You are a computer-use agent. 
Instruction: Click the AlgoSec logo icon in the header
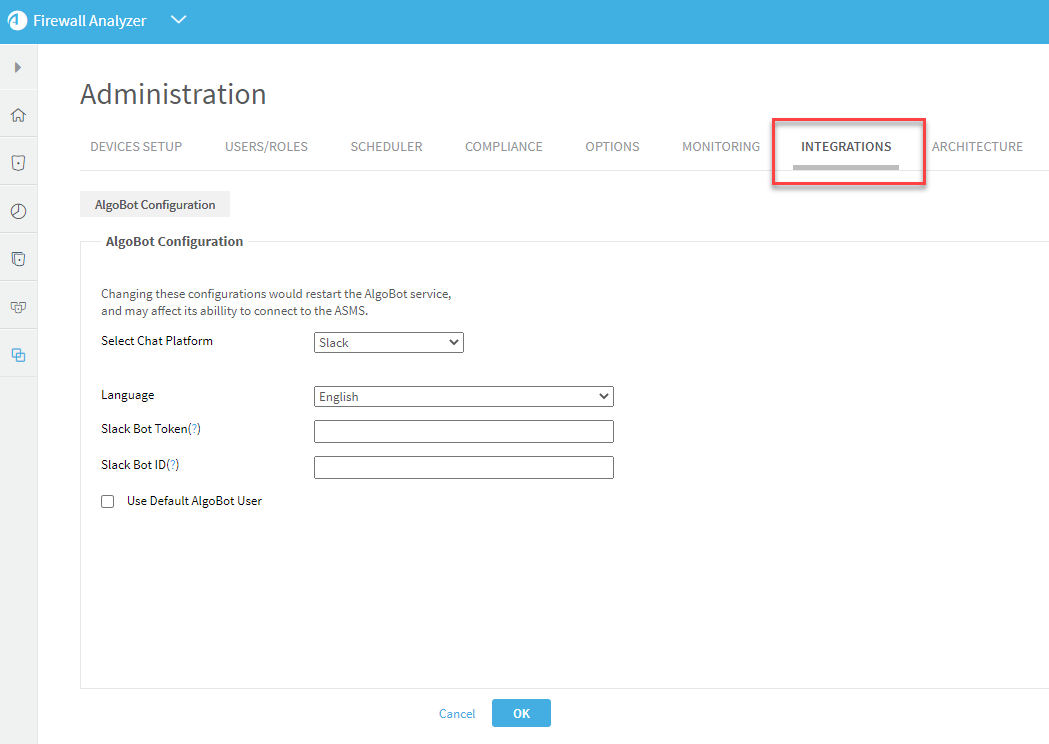[18, 21]
